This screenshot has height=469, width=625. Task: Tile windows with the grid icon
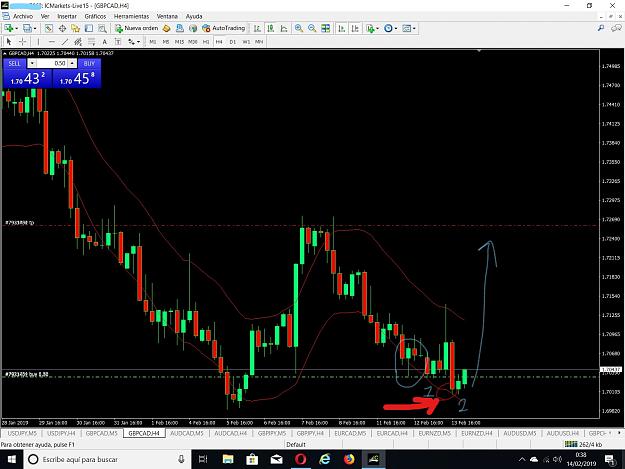point(326,28)
